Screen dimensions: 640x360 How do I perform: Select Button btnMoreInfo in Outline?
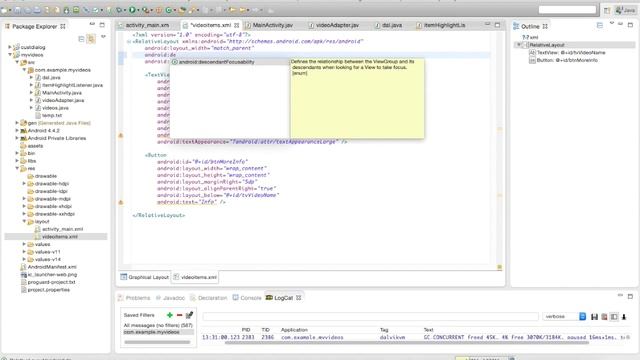(563, 60)
